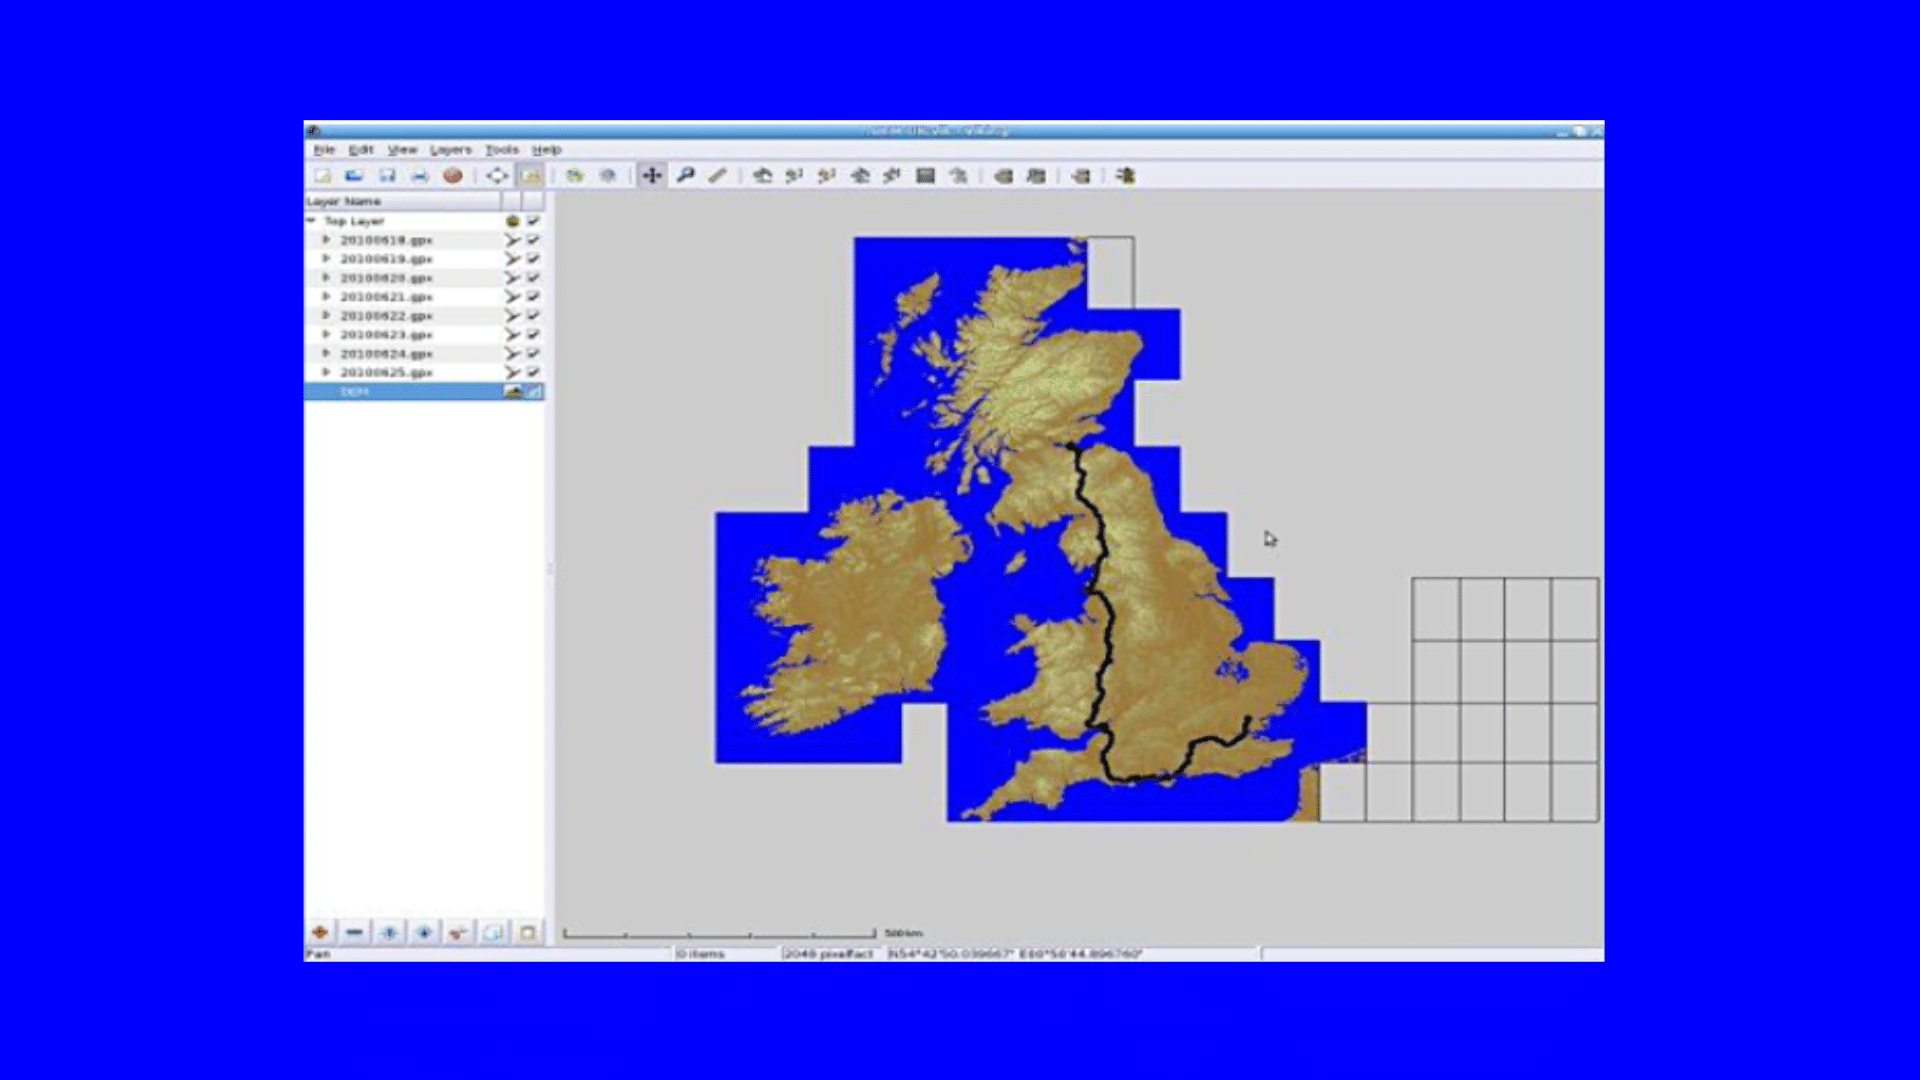Uncheck visibility of 20100622.gpx layer

[533, 316]
